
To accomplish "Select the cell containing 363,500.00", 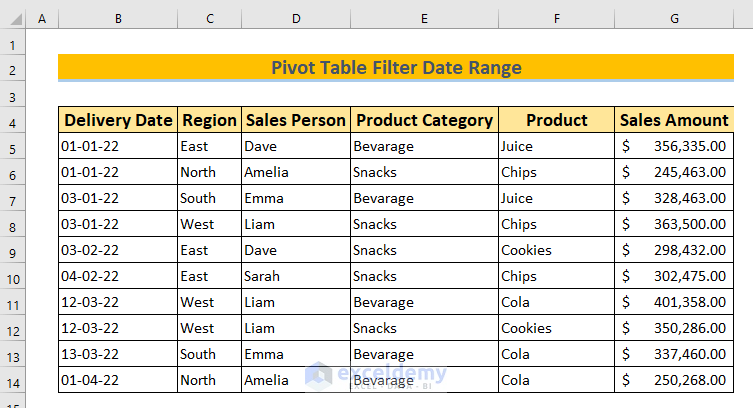I will [675, 224].
